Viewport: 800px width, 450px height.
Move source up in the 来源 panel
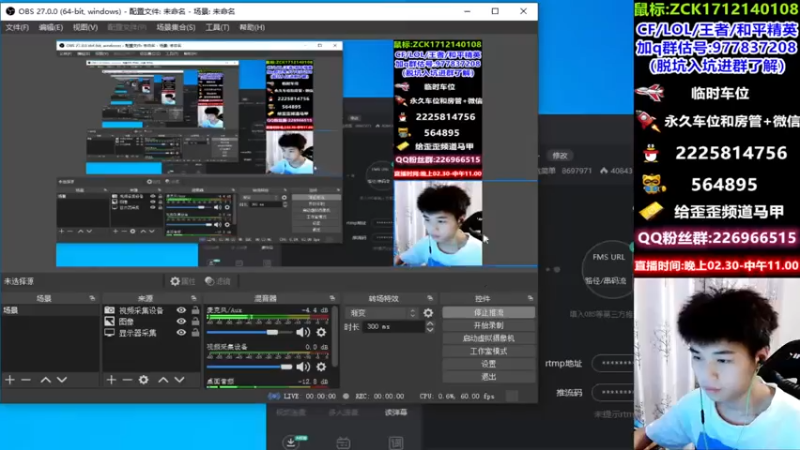[x=163, y=380]
